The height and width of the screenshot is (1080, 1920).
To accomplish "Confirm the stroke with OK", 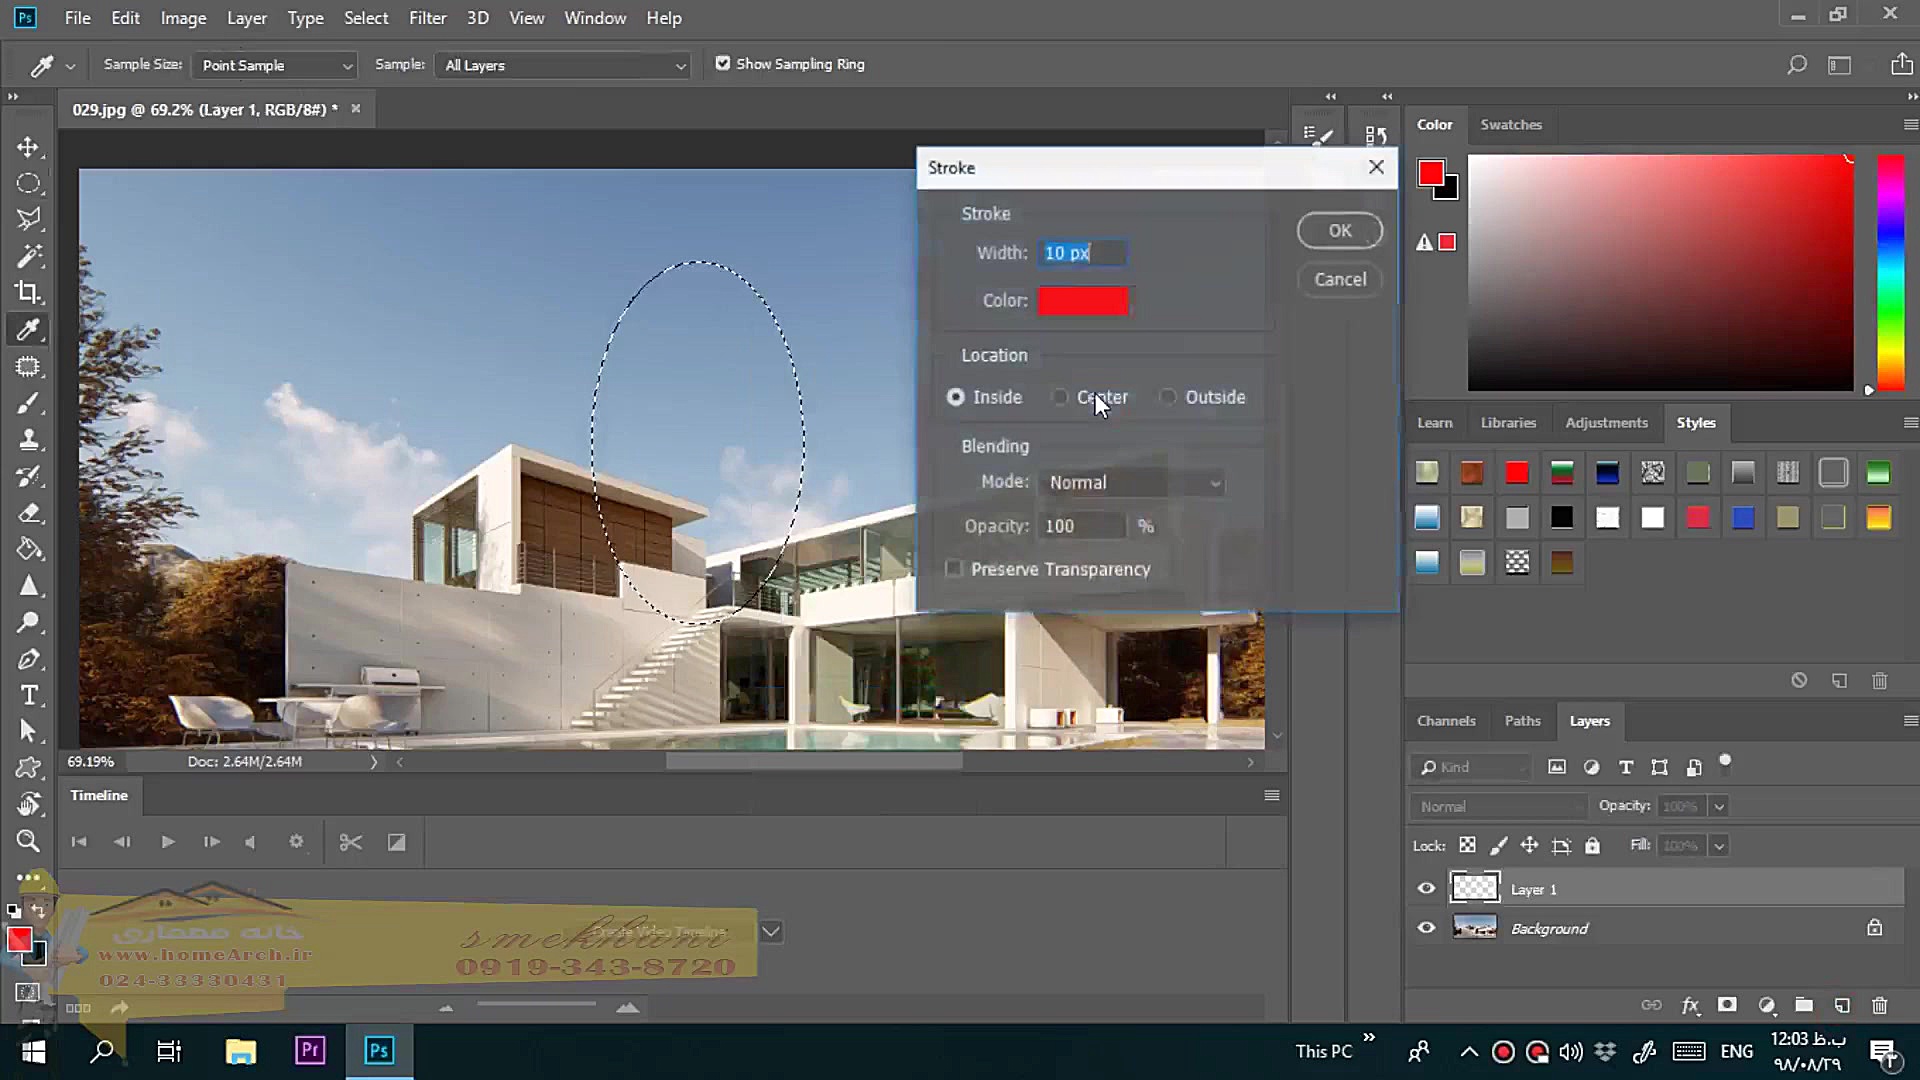I will pyautogui.click(x=1339, y=231).
